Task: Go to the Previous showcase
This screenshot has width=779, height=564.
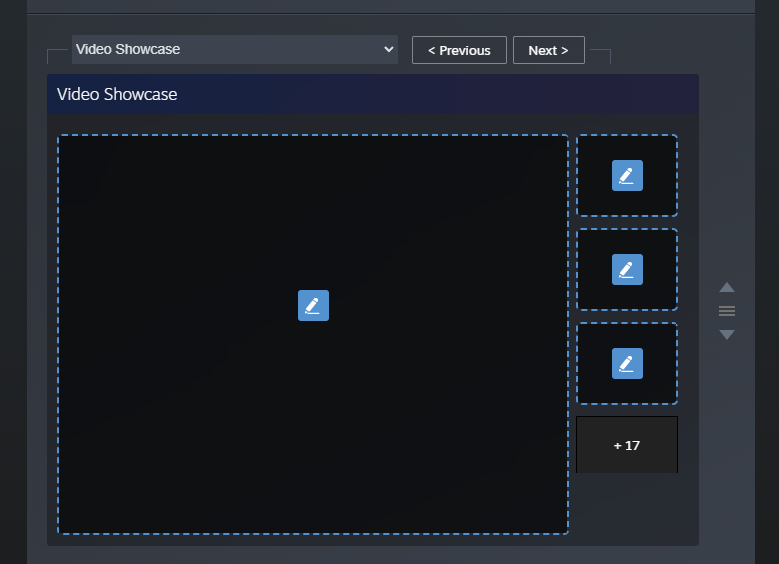Action: point(459,50)
